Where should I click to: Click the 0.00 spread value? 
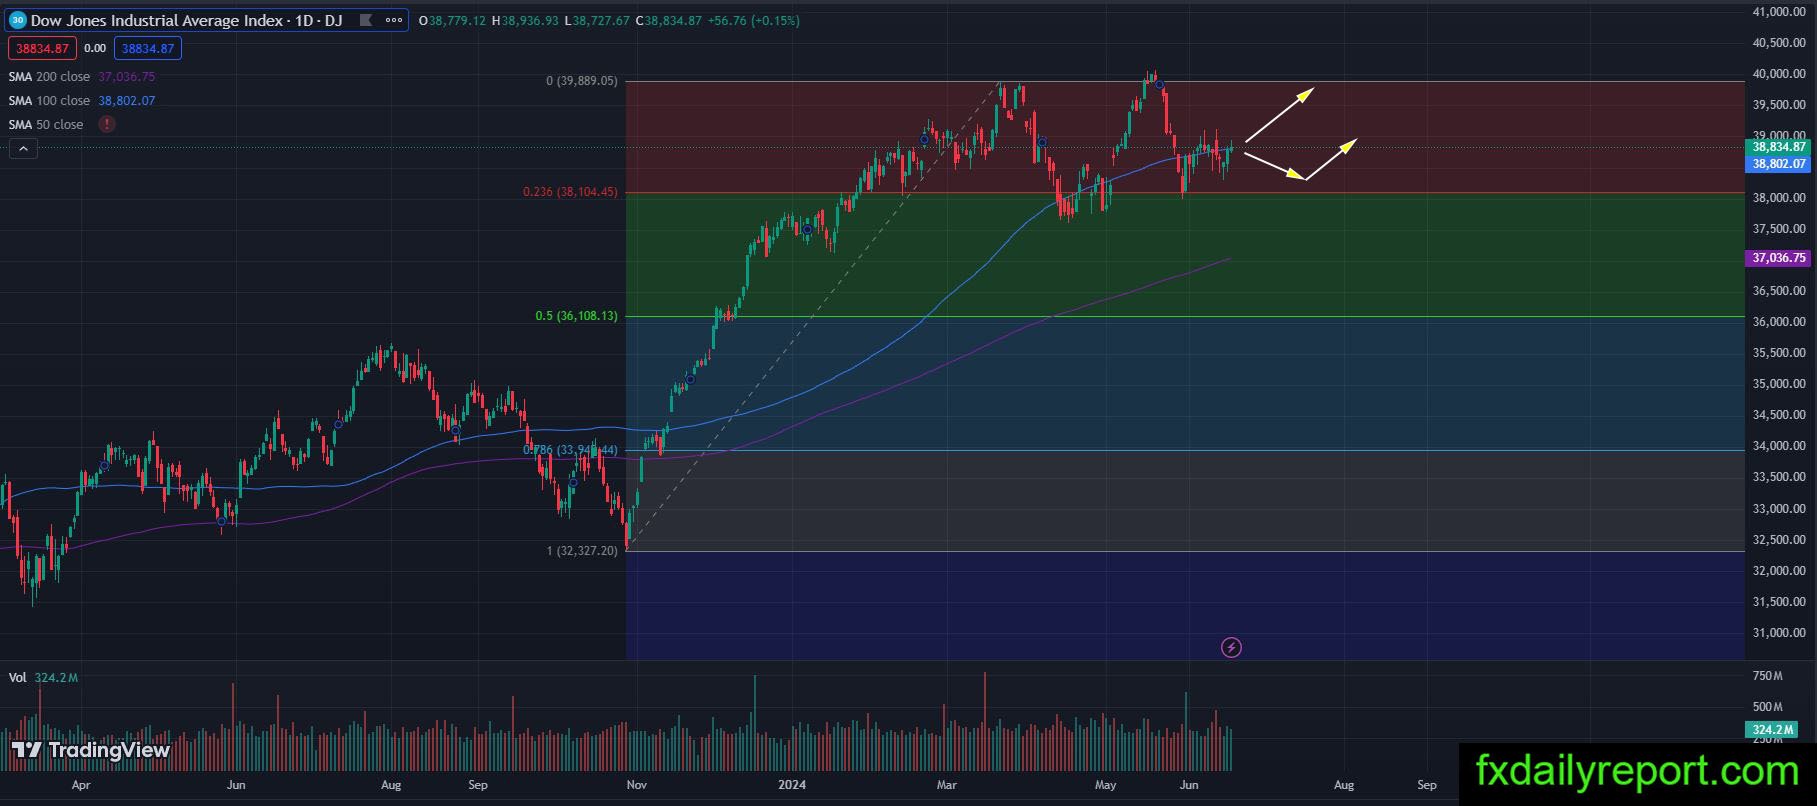click(x=95, y=48)
